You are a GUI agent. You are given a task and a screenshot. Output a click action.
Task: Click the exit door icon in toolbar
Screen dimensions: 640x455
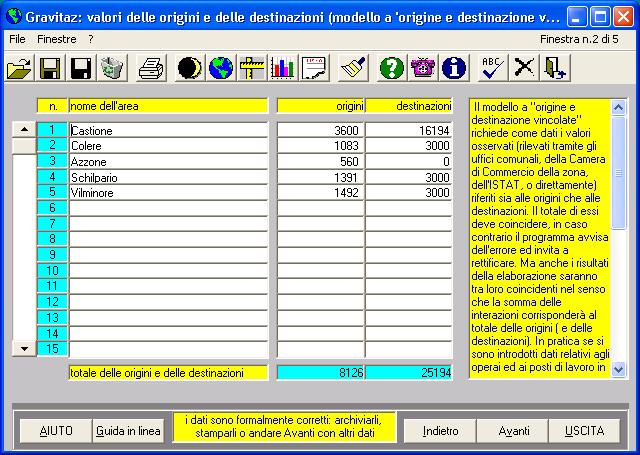(555, 68)
